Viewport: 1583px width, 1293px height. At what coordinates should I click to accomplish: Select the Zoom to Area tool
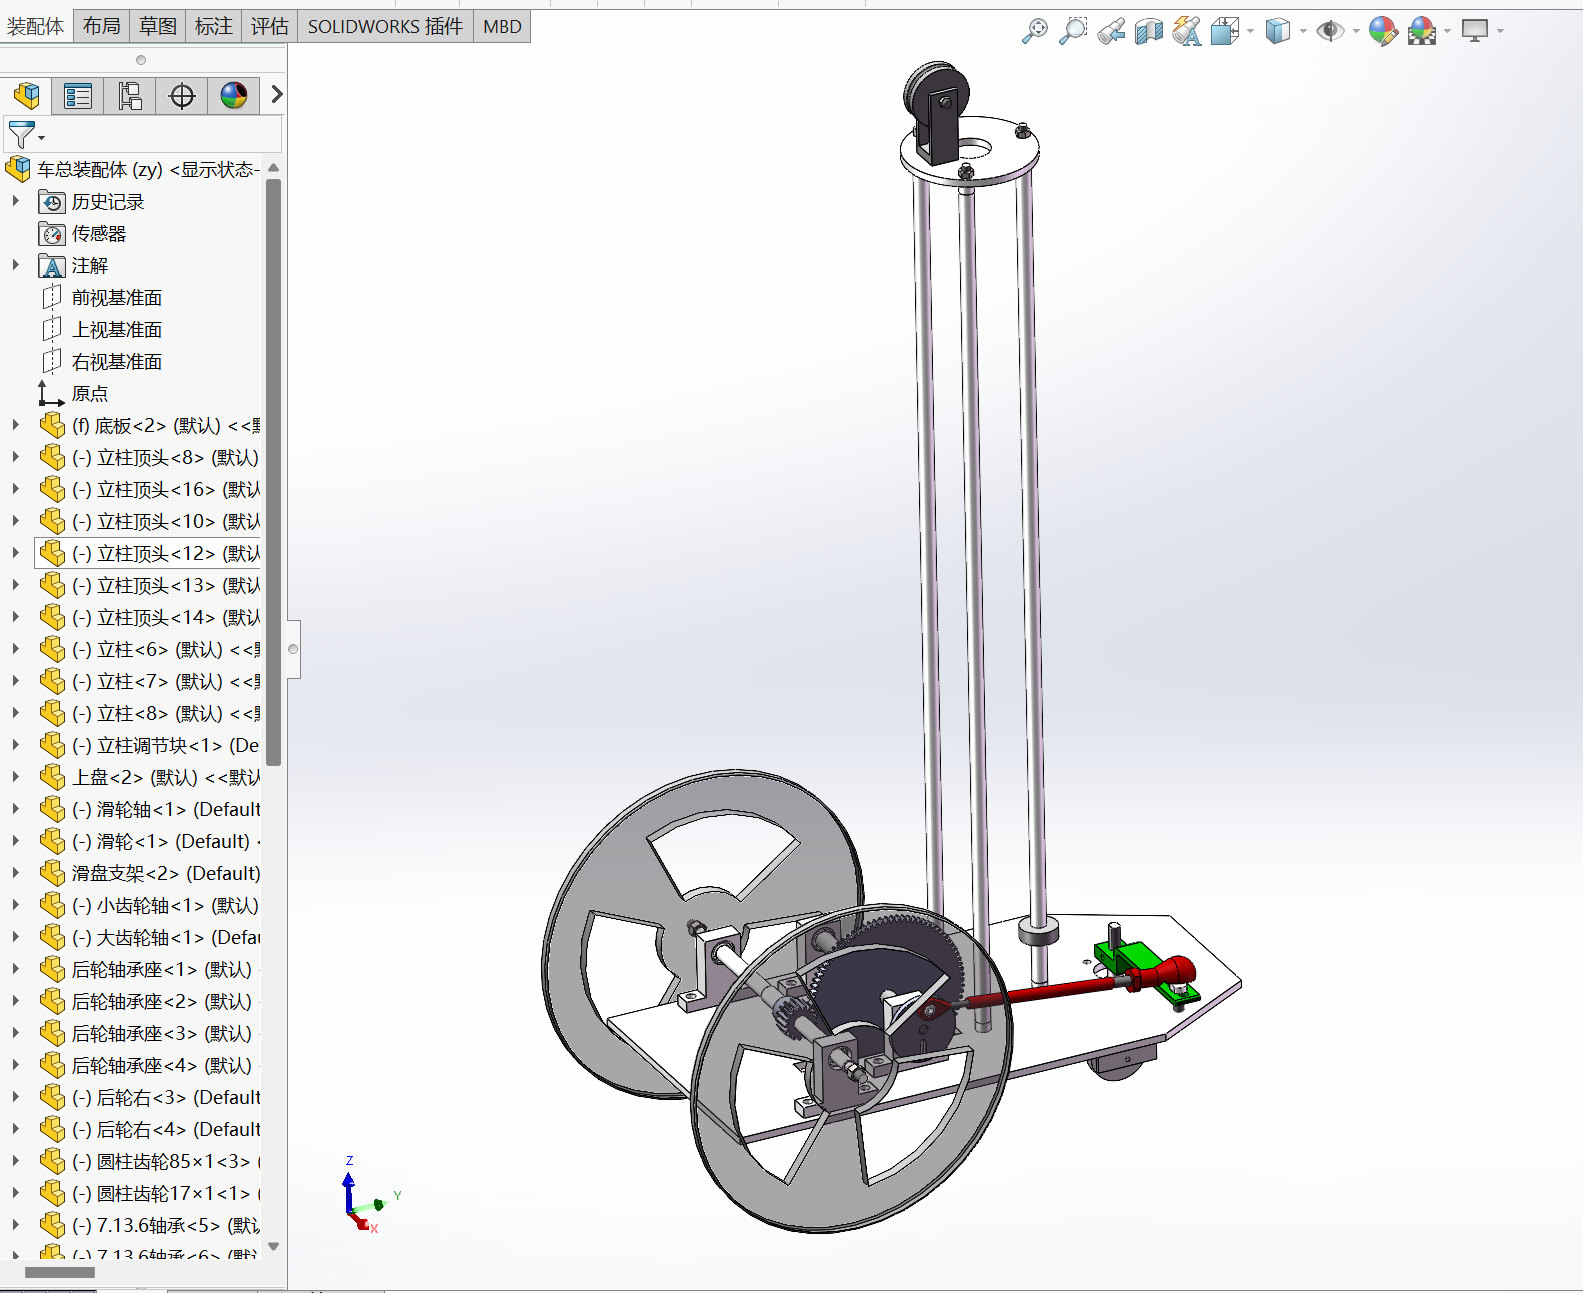tap(1073, 31)
